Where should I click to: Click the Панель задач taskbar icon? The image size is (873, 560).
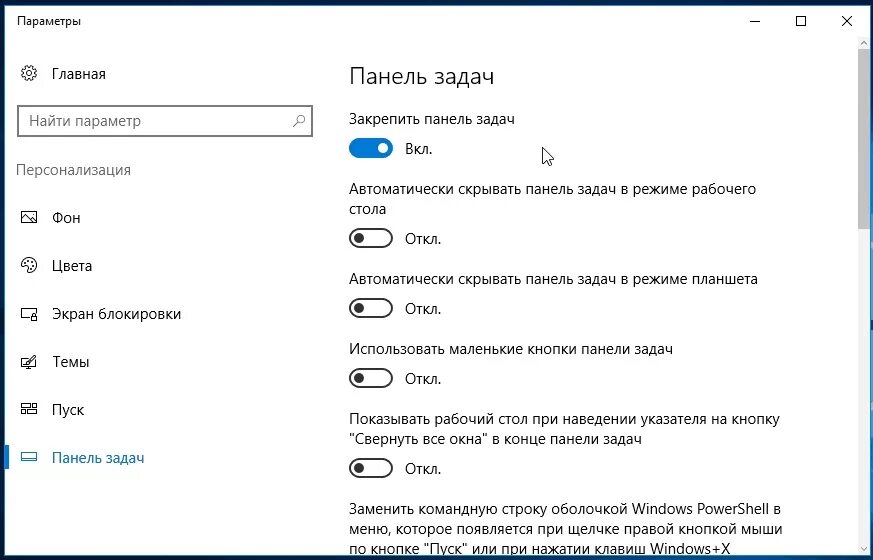point(29,458)
